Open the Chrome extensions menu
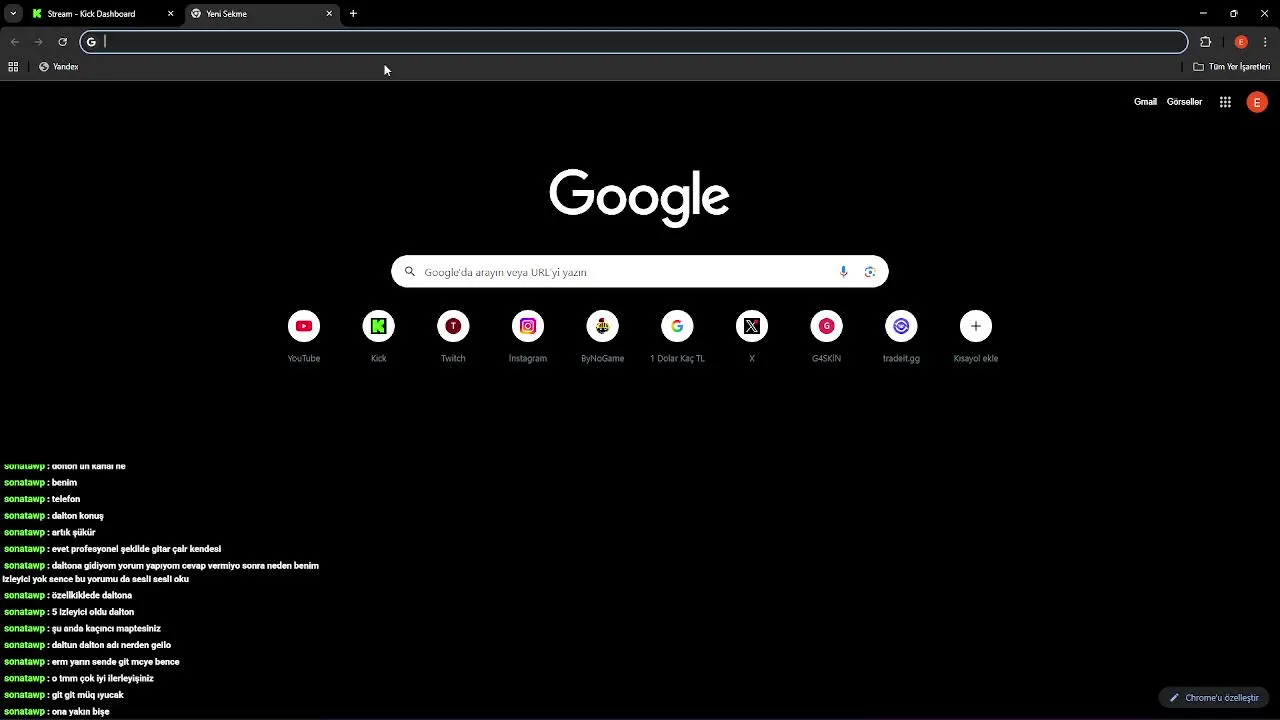1280x720 pixels. coord(1205,42)
